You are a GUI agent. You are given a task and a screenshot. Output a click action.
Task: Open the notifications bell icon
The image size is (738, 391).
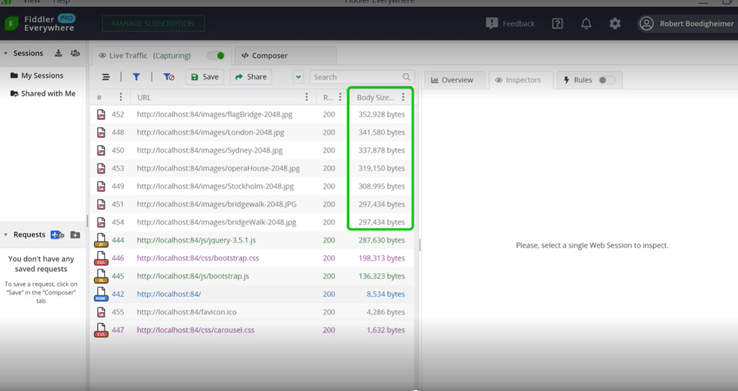click(x=586, y=24)
